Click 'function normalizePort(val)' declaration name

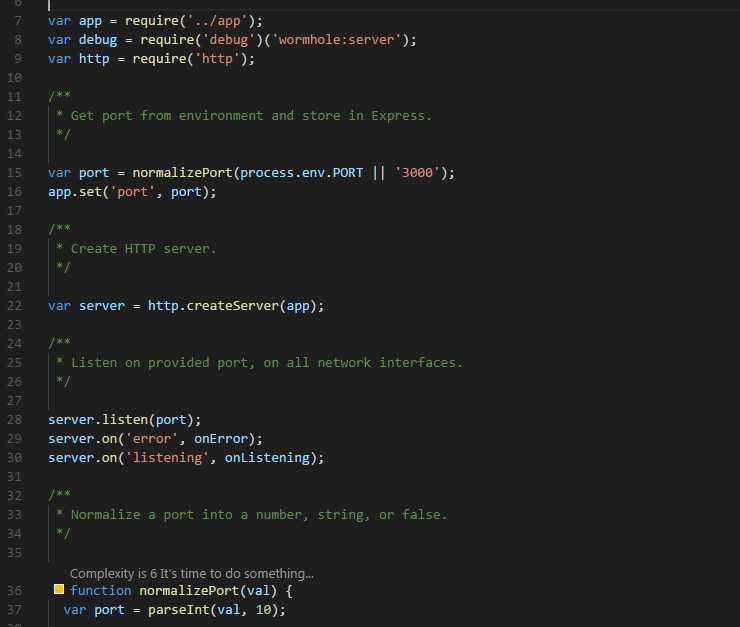189,591
